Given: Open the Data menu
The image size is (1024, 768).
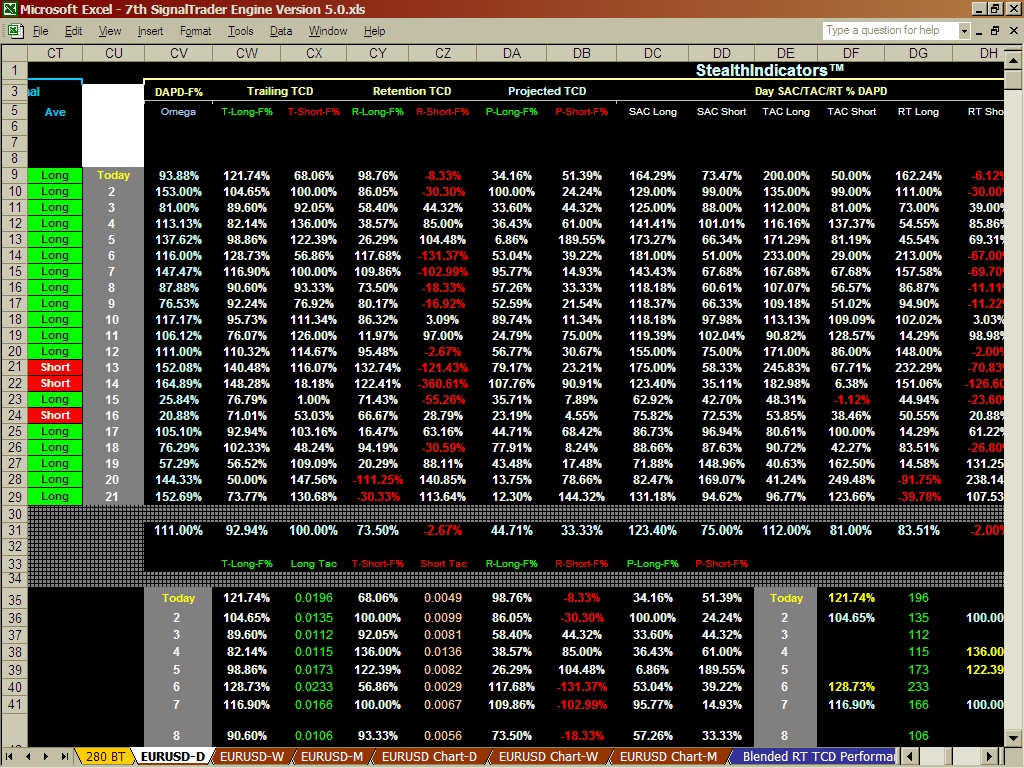Looking at the screenshot, I should click(x=281, y=31).
